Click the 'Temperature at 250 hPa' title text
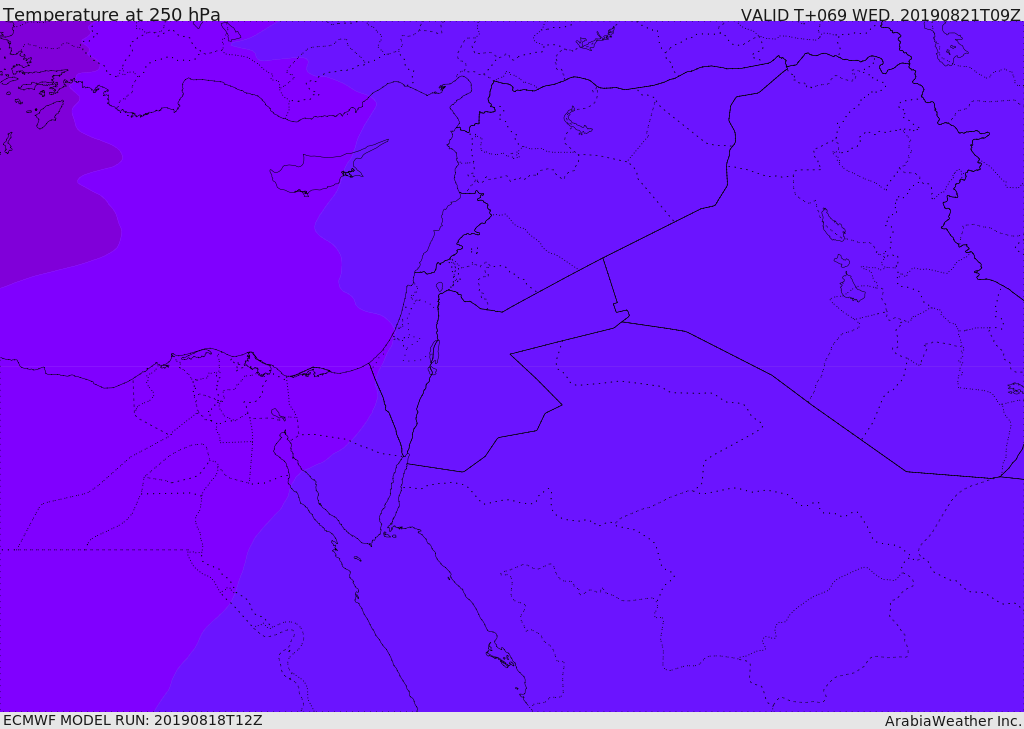1024x729 pixels. pyautogui.click(x=112, y=14)
